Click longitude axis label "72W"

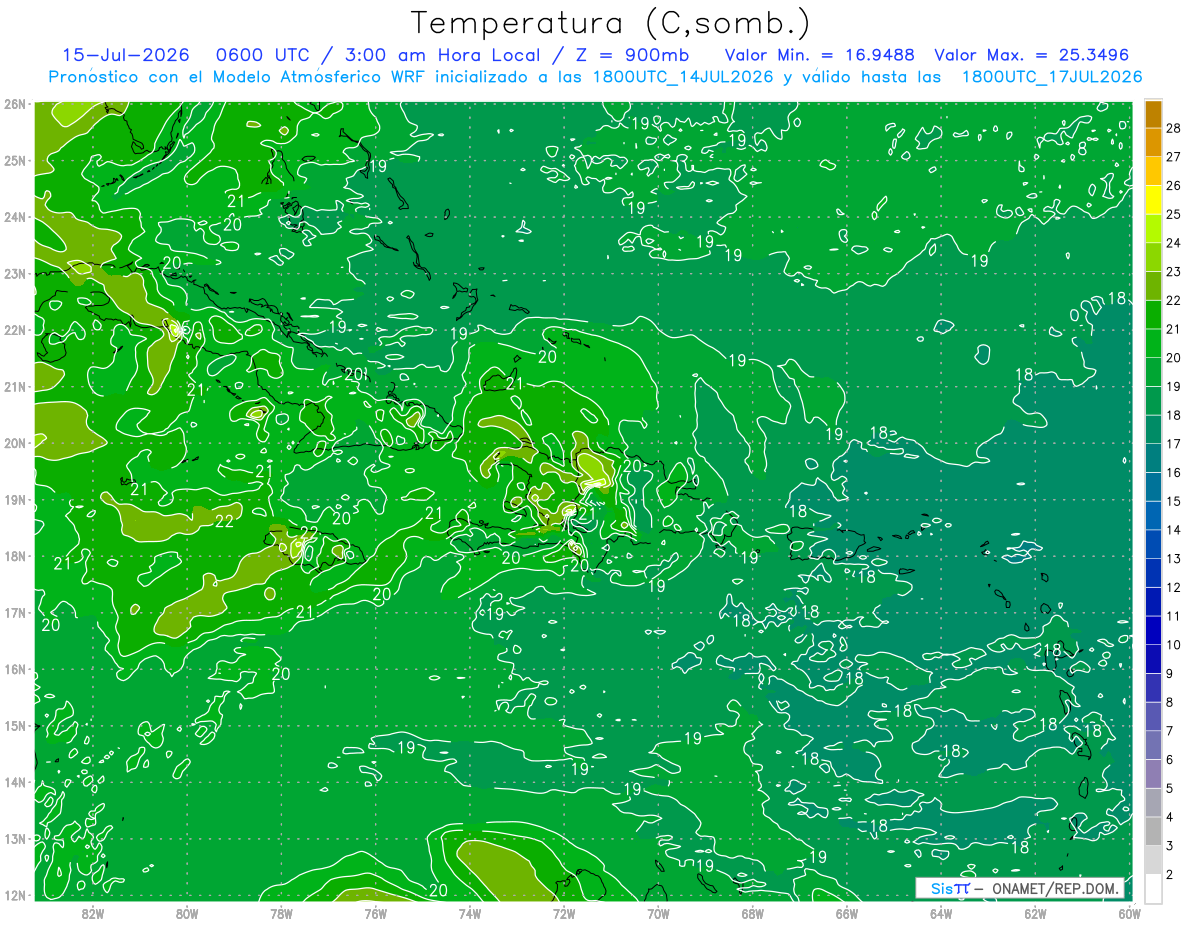pos(563,912)
